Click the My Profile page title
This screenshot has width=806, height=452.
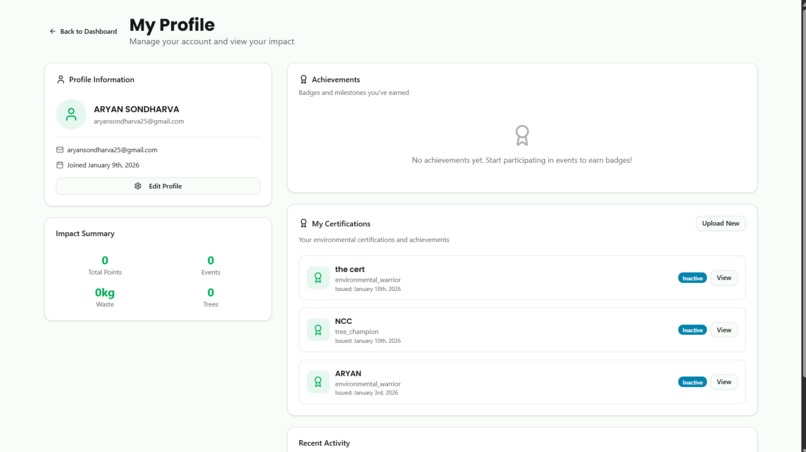(x=172, y=25)
